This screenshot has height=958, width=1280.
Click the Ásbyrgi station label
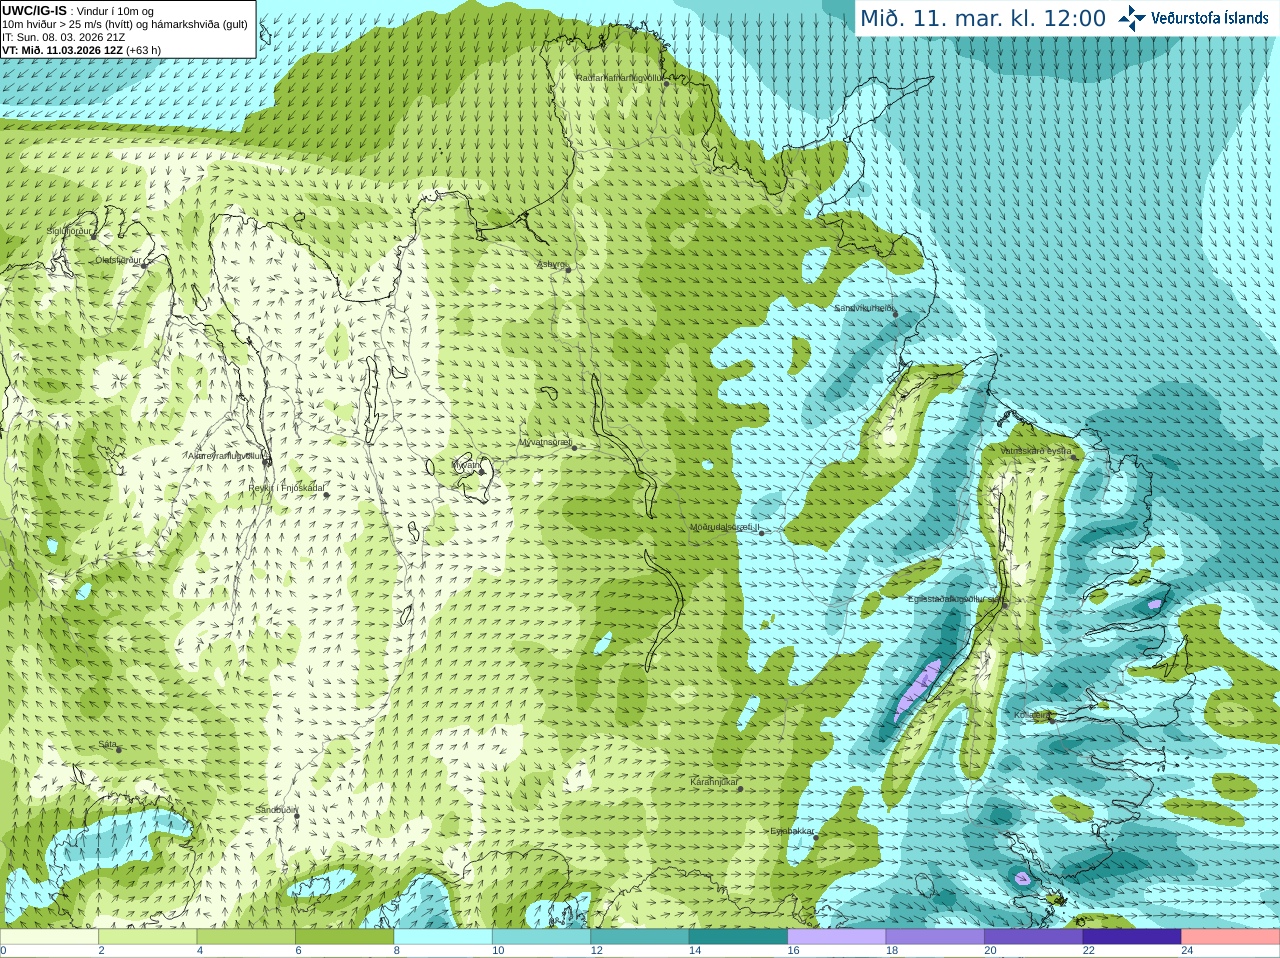coord(552,264)
